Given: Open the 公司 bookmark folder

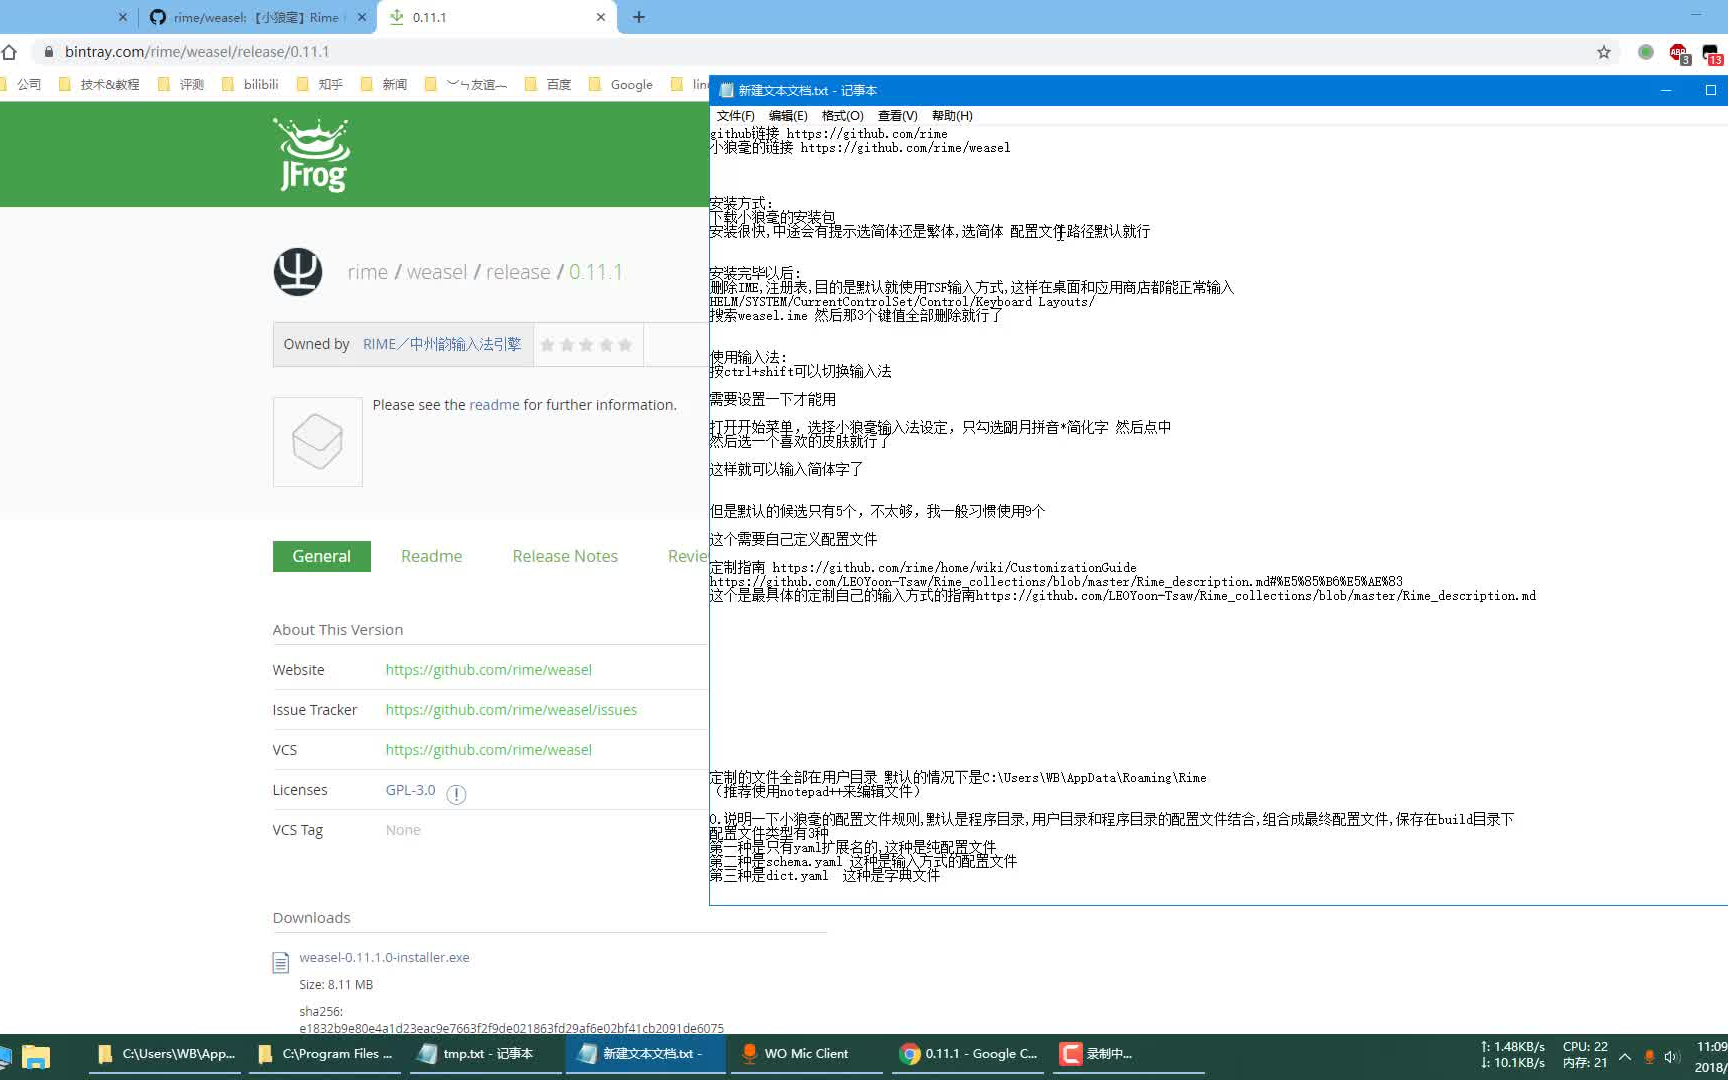Looking at the screenshot, I should tap(21, 84).
